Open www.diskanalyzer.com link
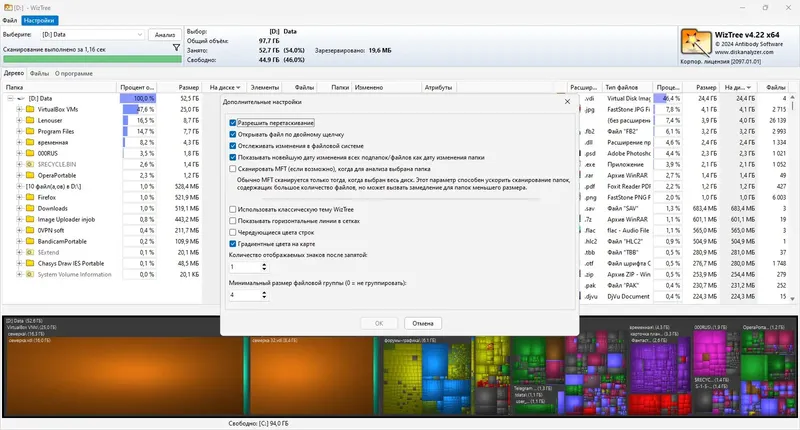This screenshot has width=800, height=430. pos(744,52)
